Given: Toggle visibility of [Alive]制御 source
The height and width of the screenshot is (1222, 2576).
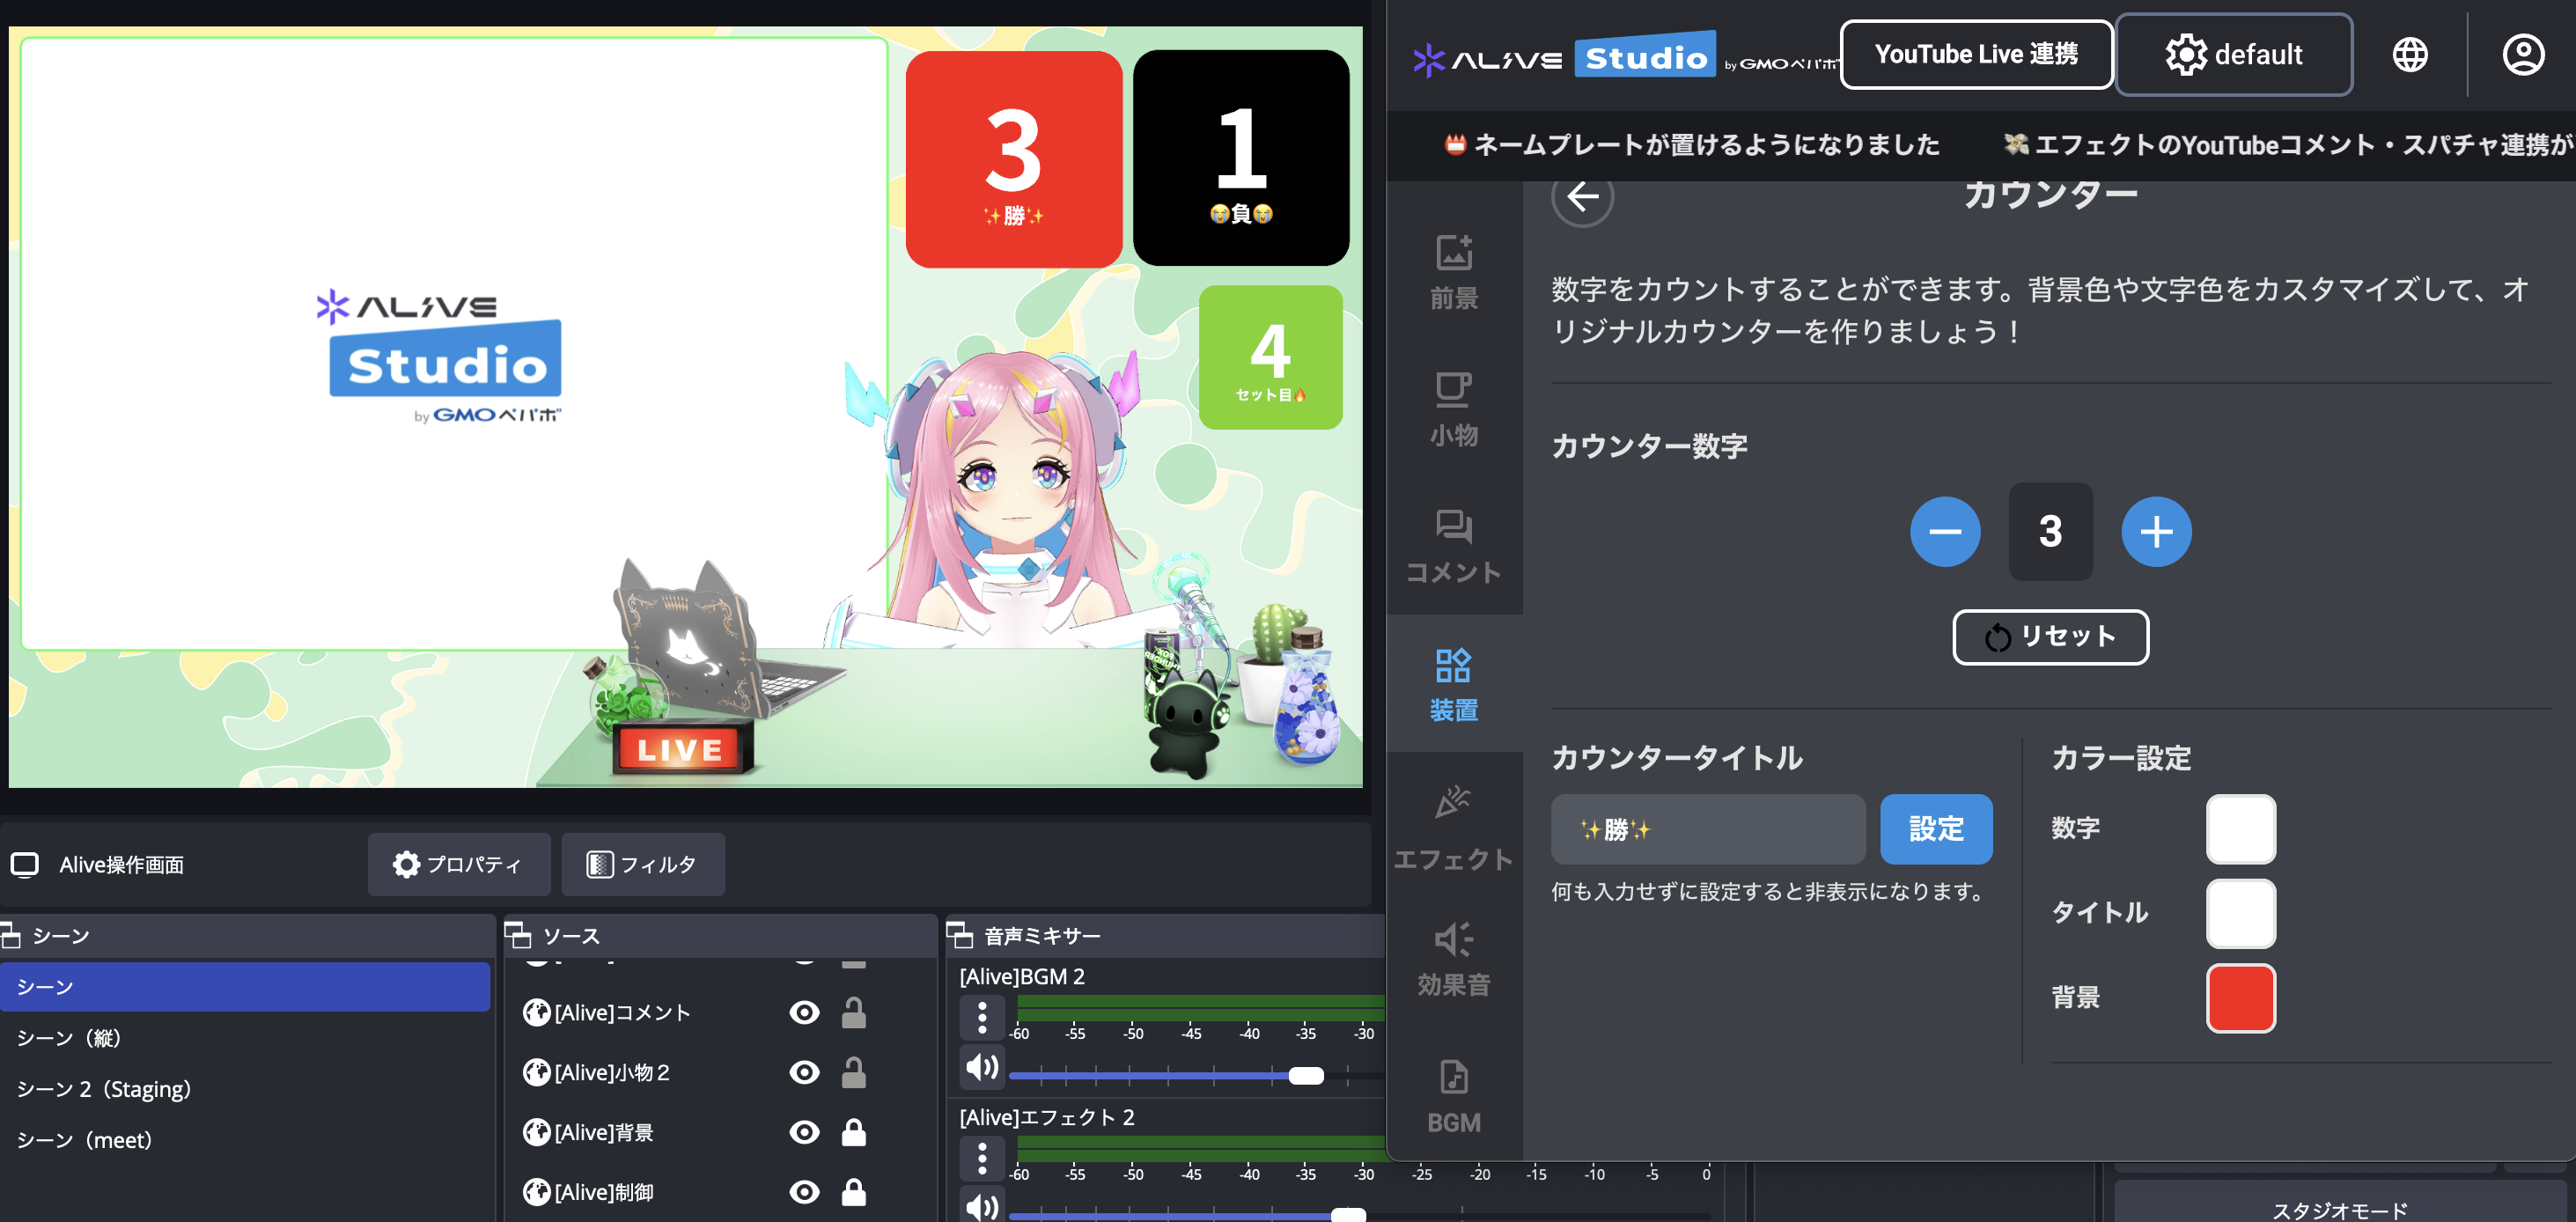Looking at the screenshot, I should tap(804, 1192).
